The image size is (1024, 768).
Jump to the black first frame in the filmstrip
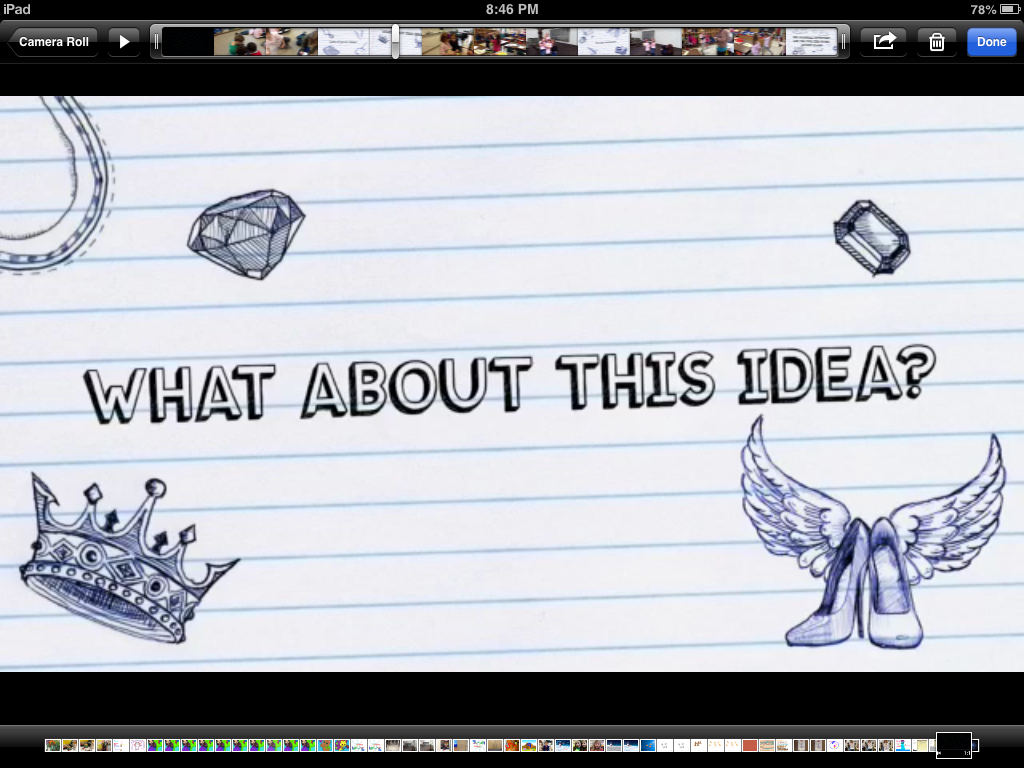188,42
